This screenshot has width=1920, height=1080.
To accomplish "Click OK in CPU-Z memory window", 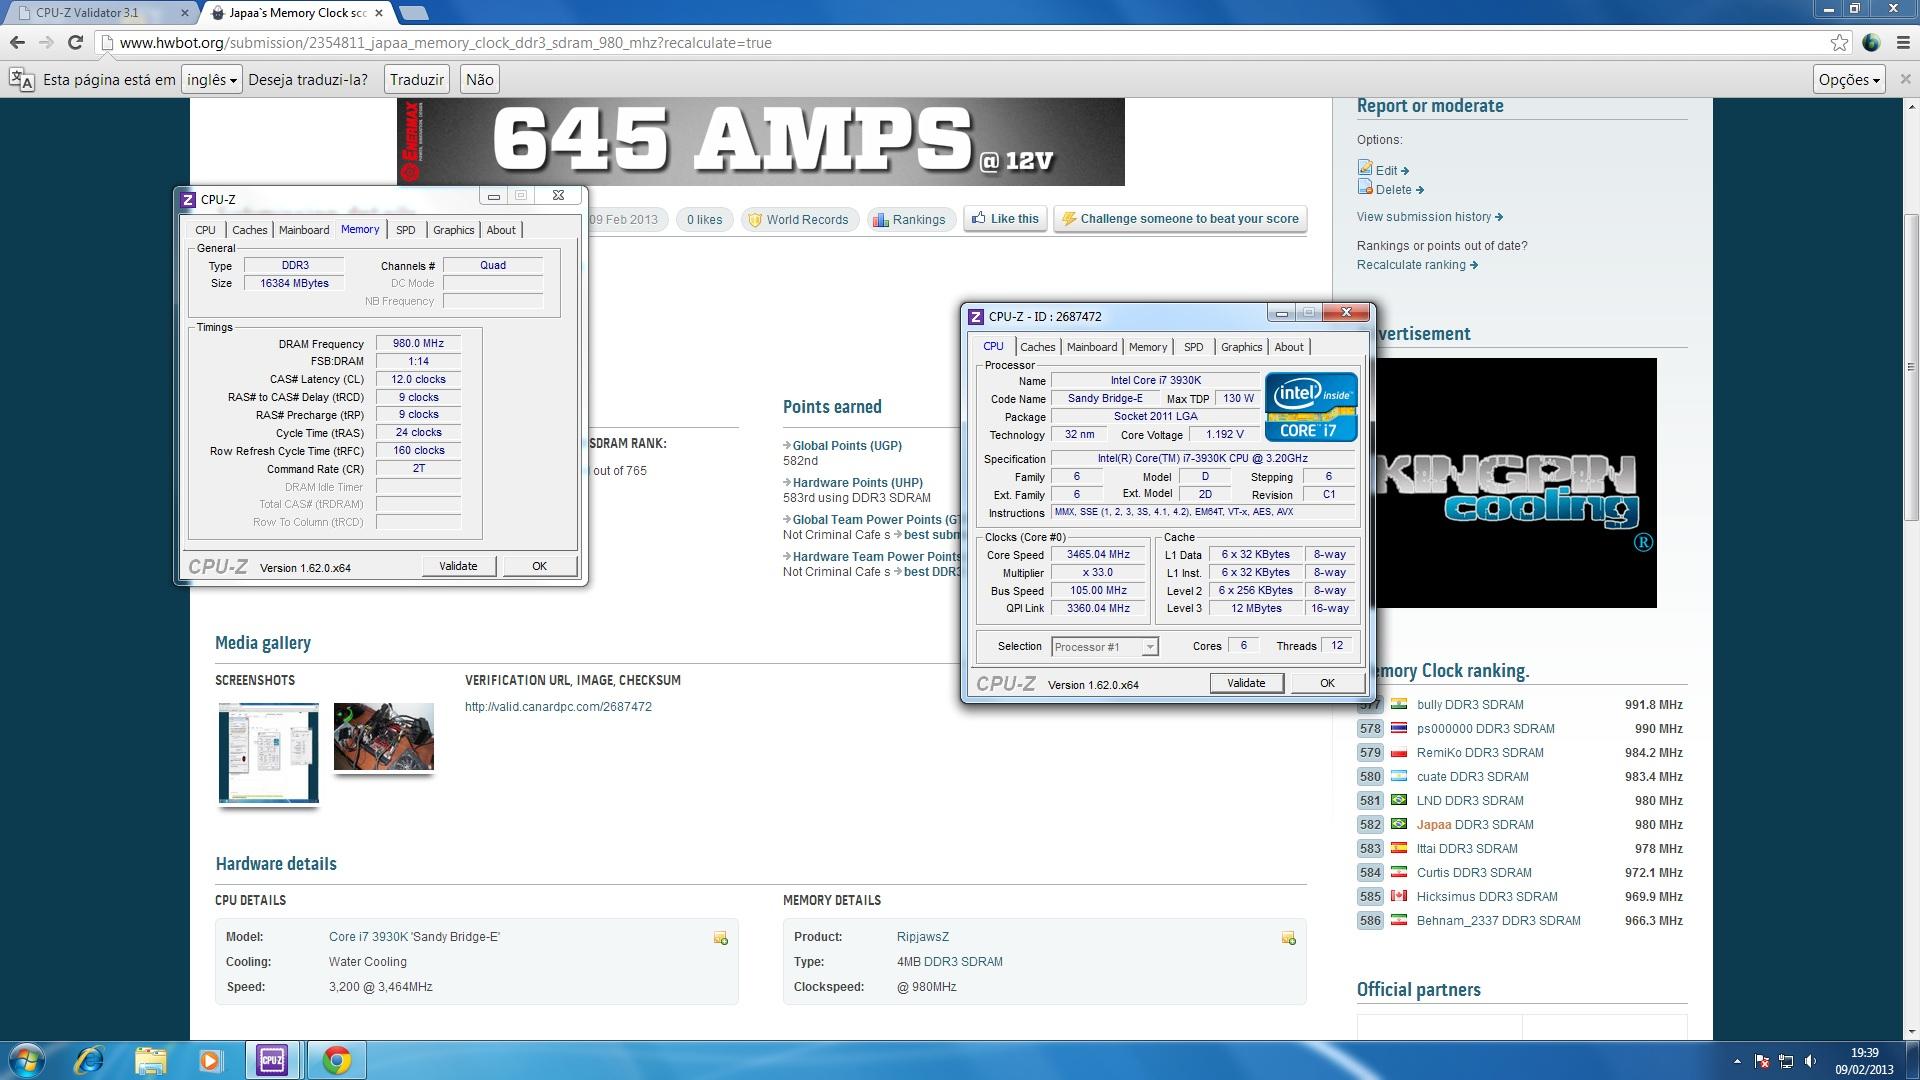I will (x=539, y=566).
